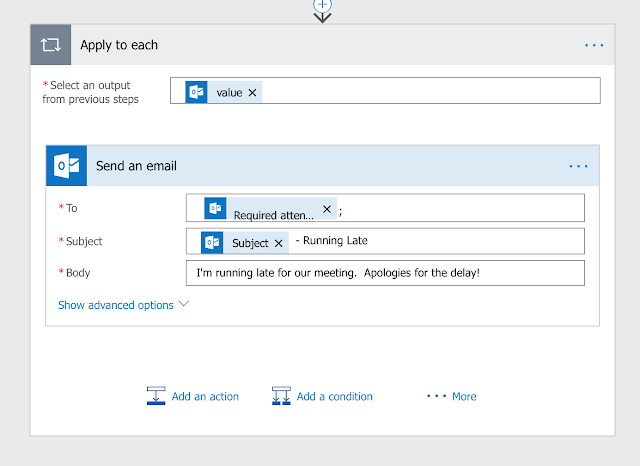Expand Show advanced options
Image resolution: width=640 pixels, height=466 pixels.
123,305
